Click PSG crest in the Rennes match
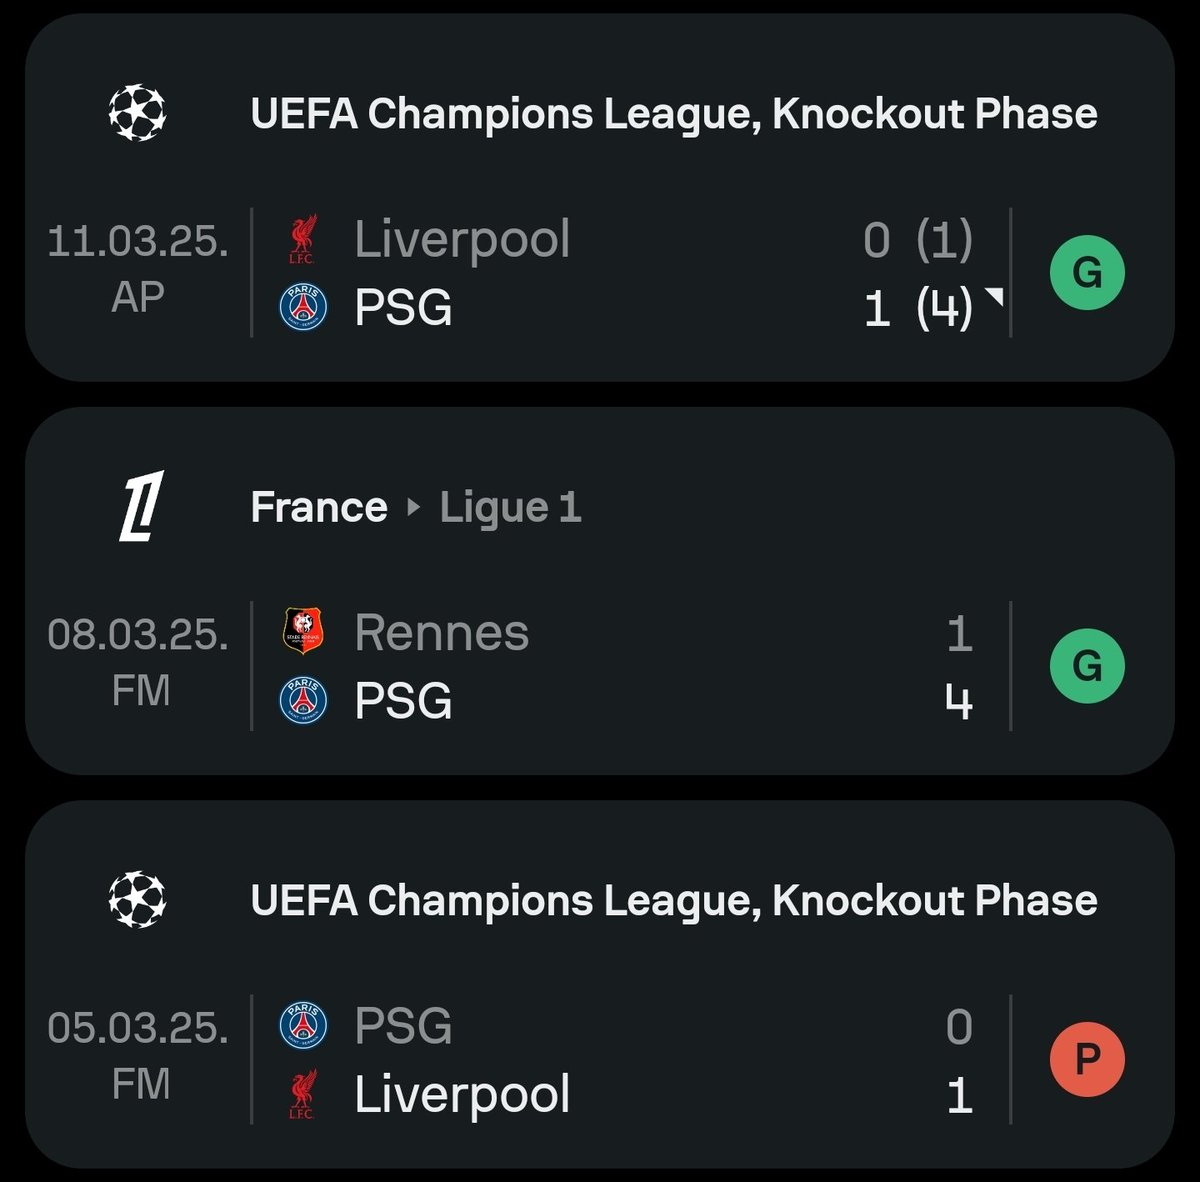1200x1182 pixels. [303, 700]
